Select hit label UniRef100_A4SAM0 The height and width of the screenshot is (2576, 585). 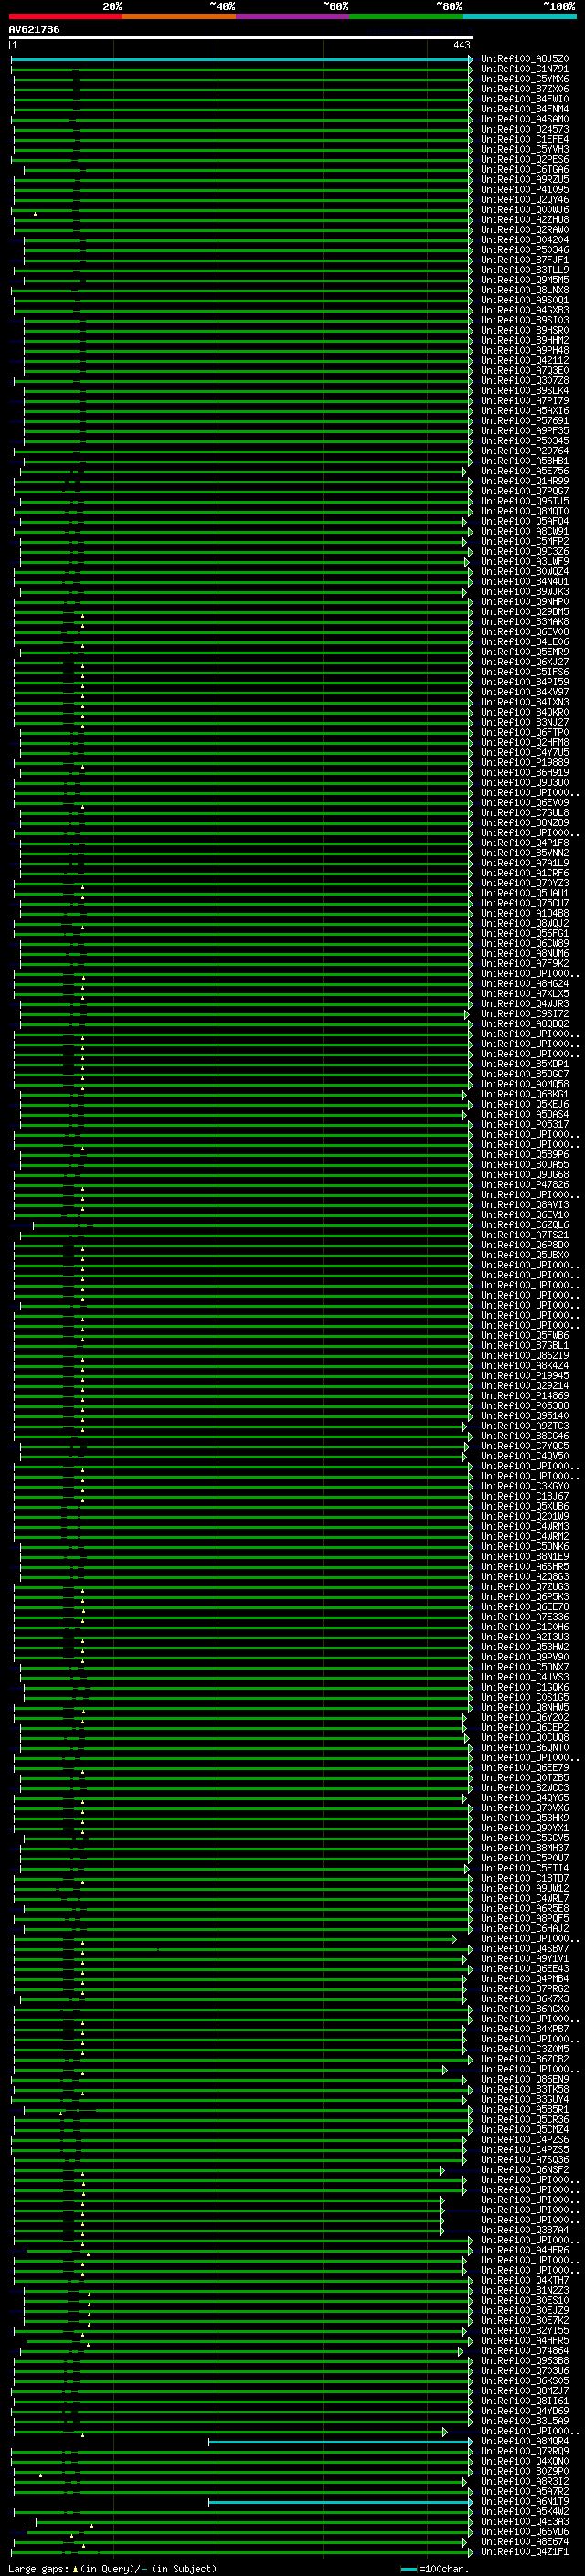pyautogui.click(x=525, y=119)
